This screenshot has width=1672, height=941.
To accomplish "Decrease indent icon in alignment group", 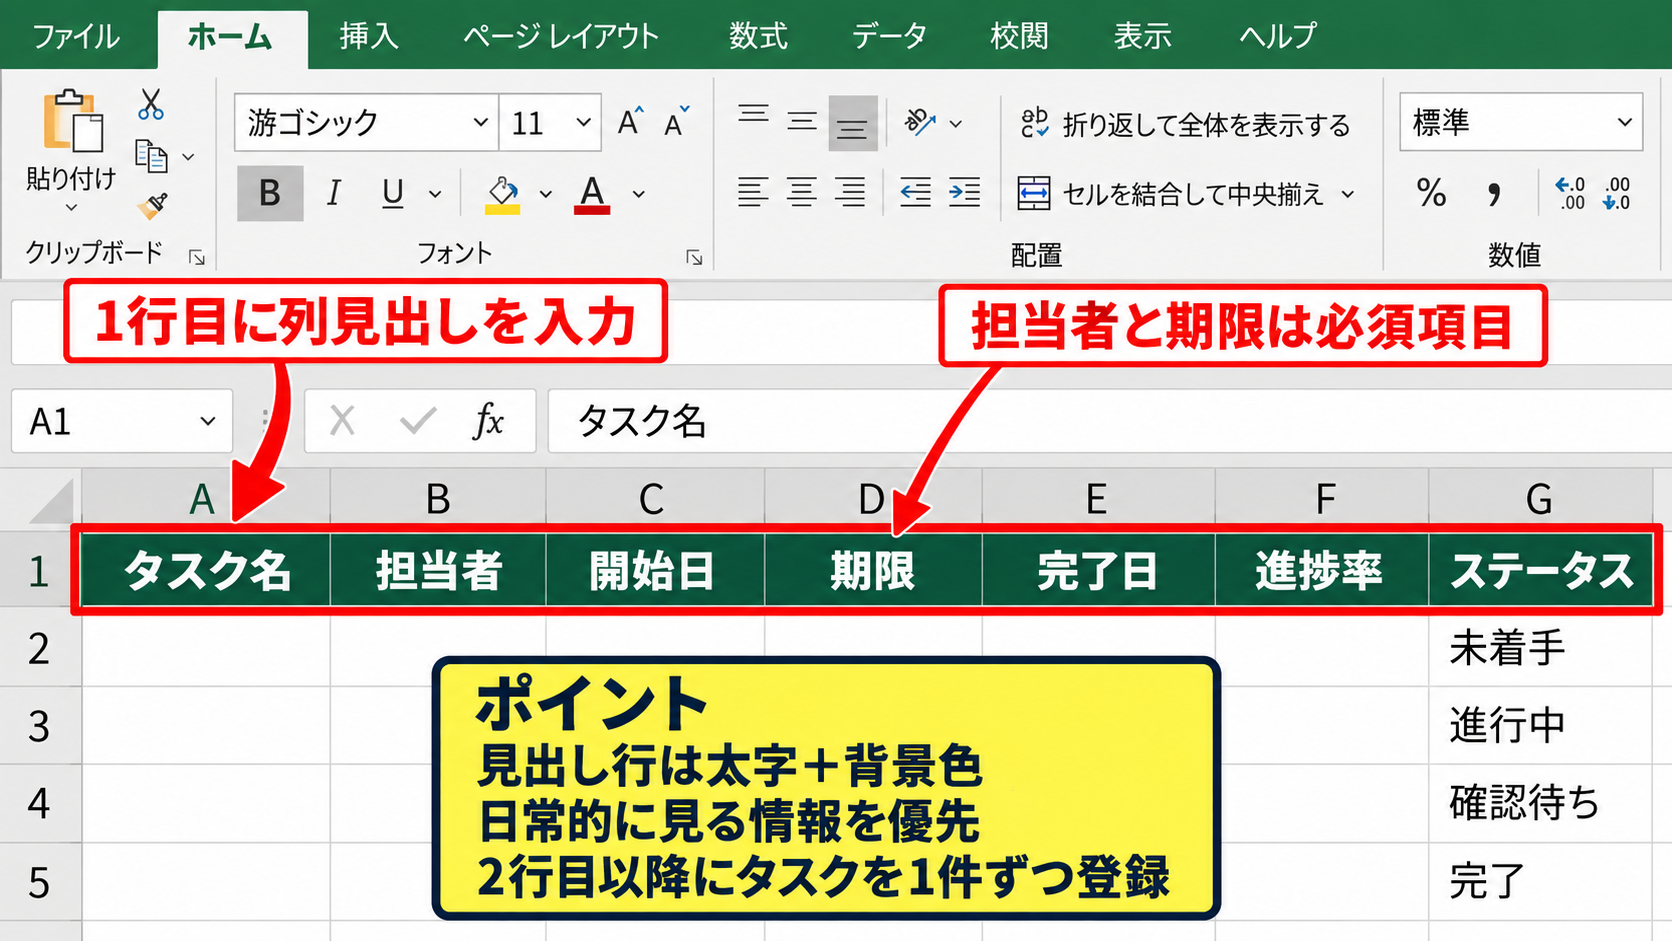I will coord(915,192).
